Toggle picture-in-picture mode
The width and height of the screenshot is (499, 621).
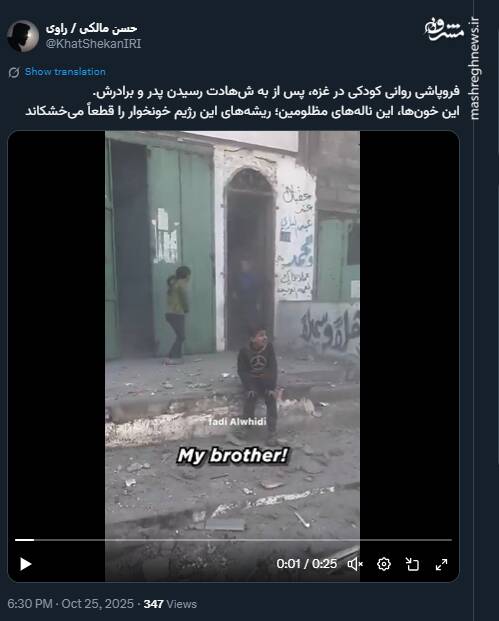pyautogui.click(x=412, y=564)
